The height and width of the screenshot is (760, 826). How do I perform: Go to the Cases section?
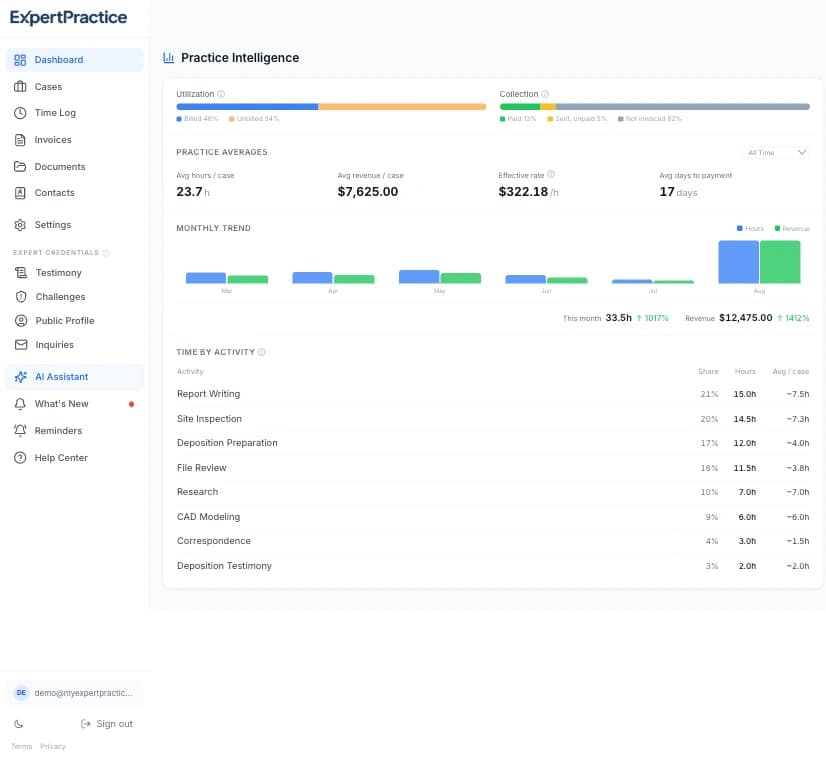click(74, 86)
